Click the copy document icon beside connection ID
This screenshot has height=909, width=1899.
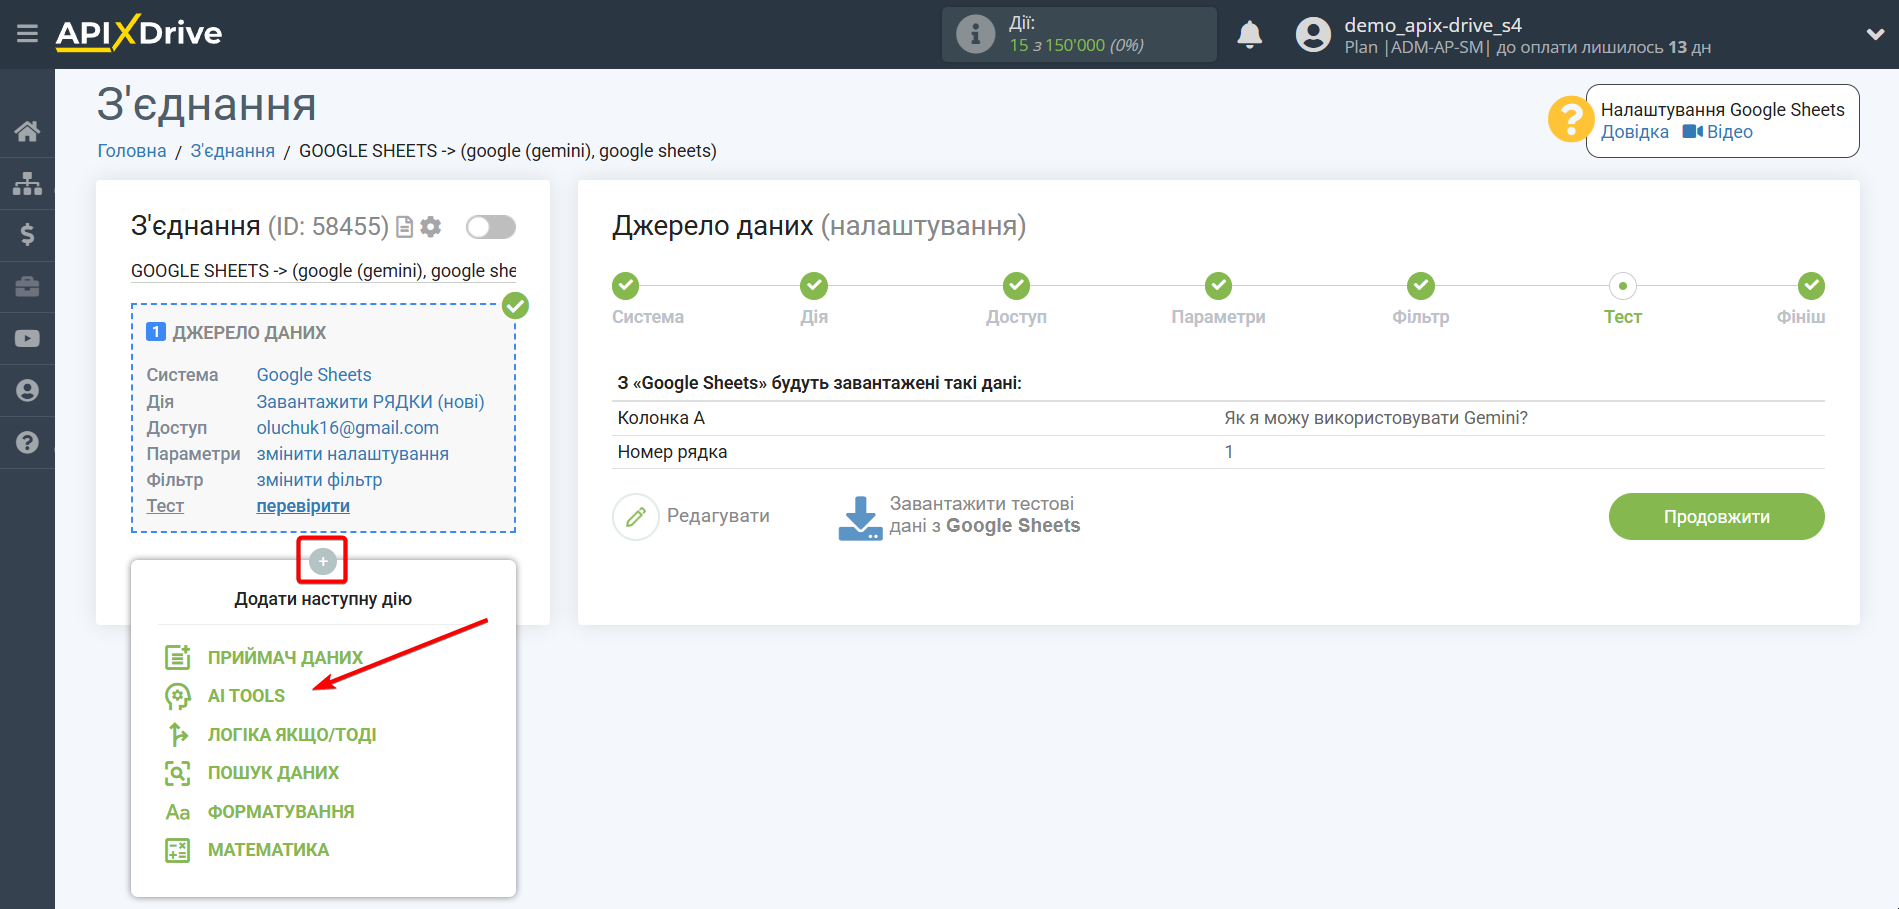[405, 227]
